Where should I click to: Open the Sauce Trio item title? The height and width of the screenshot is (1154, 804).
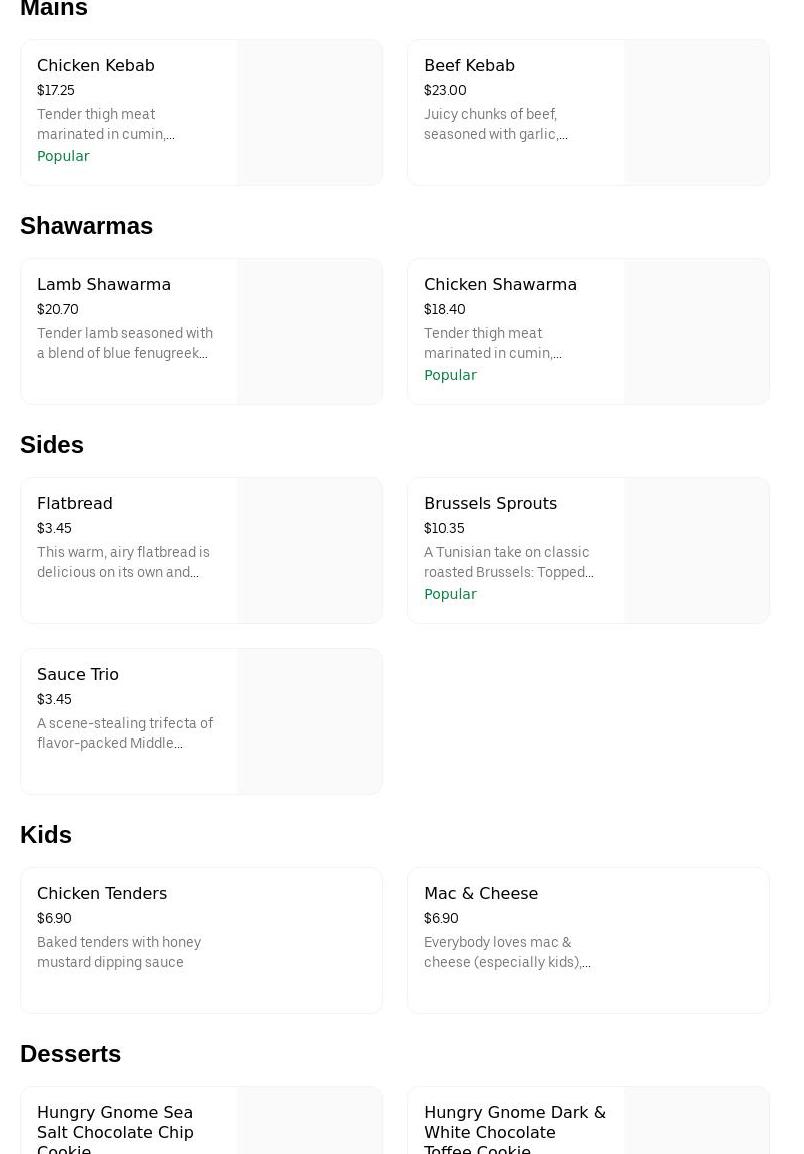pyautogui.click(x=78, y=675)
